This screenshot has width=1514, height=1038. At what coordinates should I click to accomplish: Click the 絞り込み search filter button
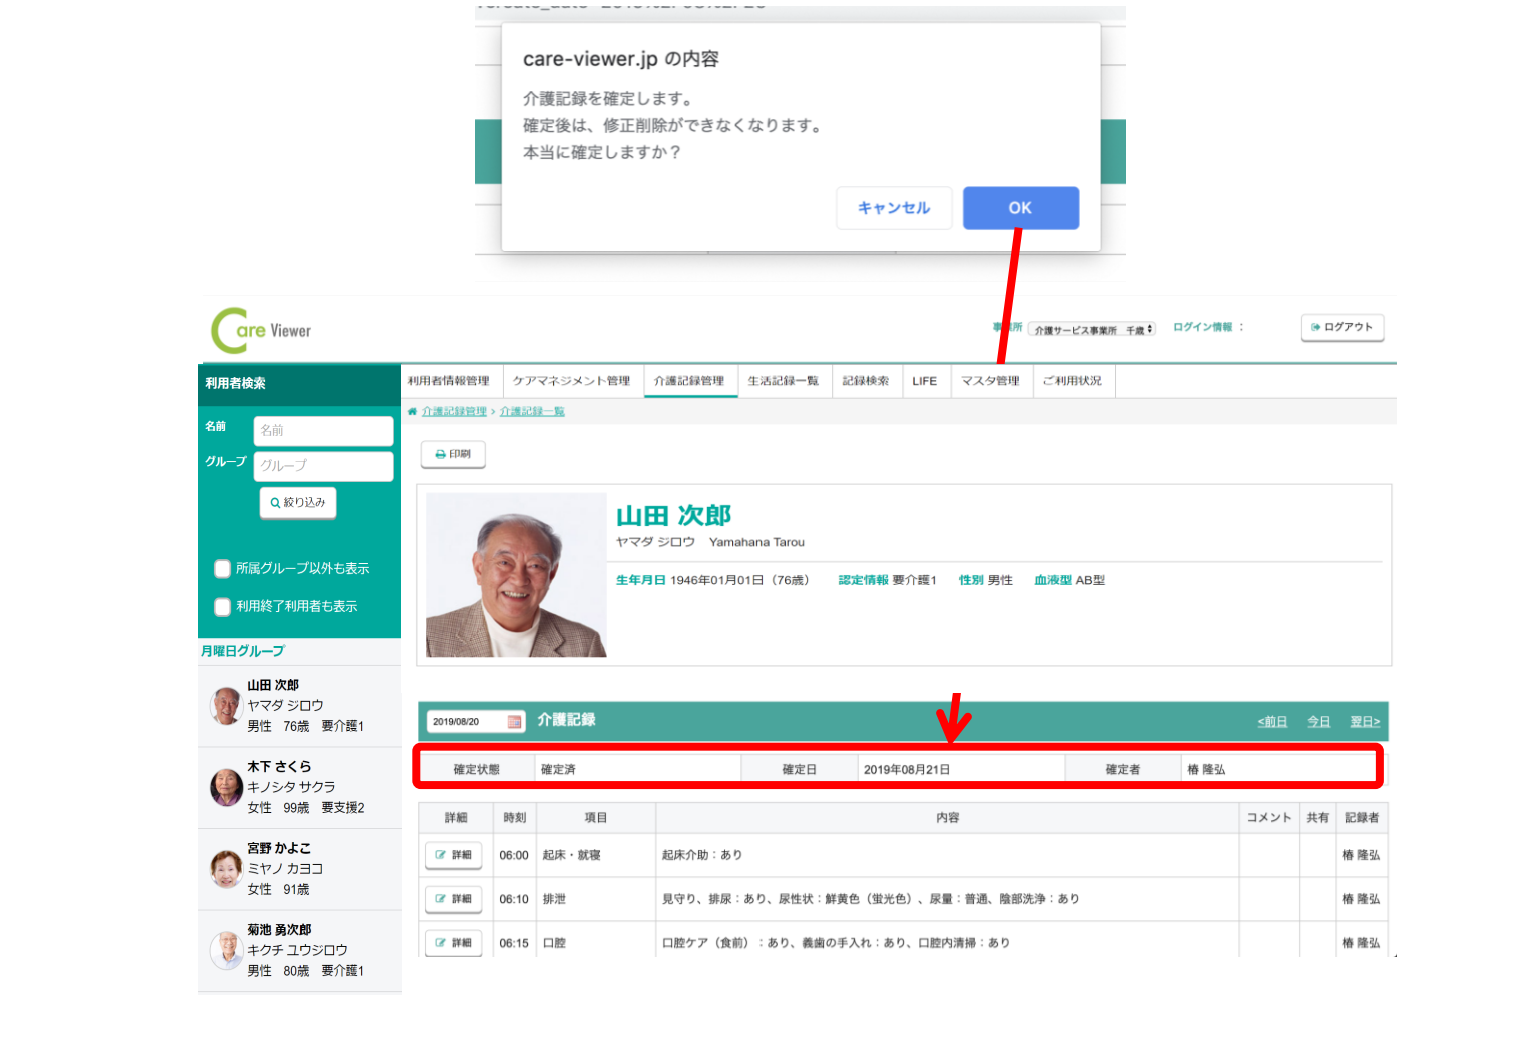298,503
